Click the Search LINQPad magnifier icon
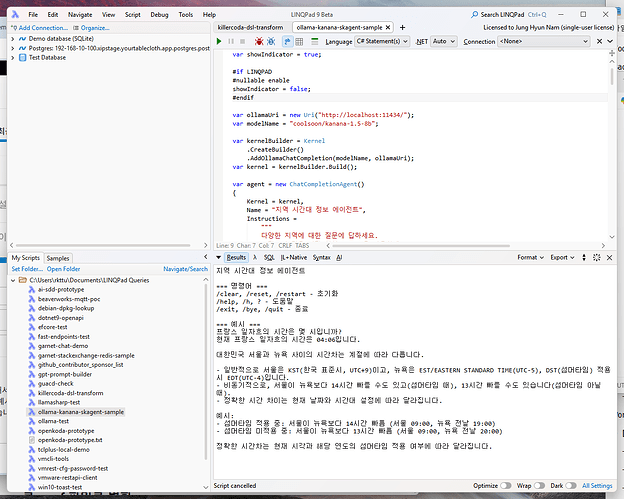The image size is (624, 499). click(x=474, y=15)
